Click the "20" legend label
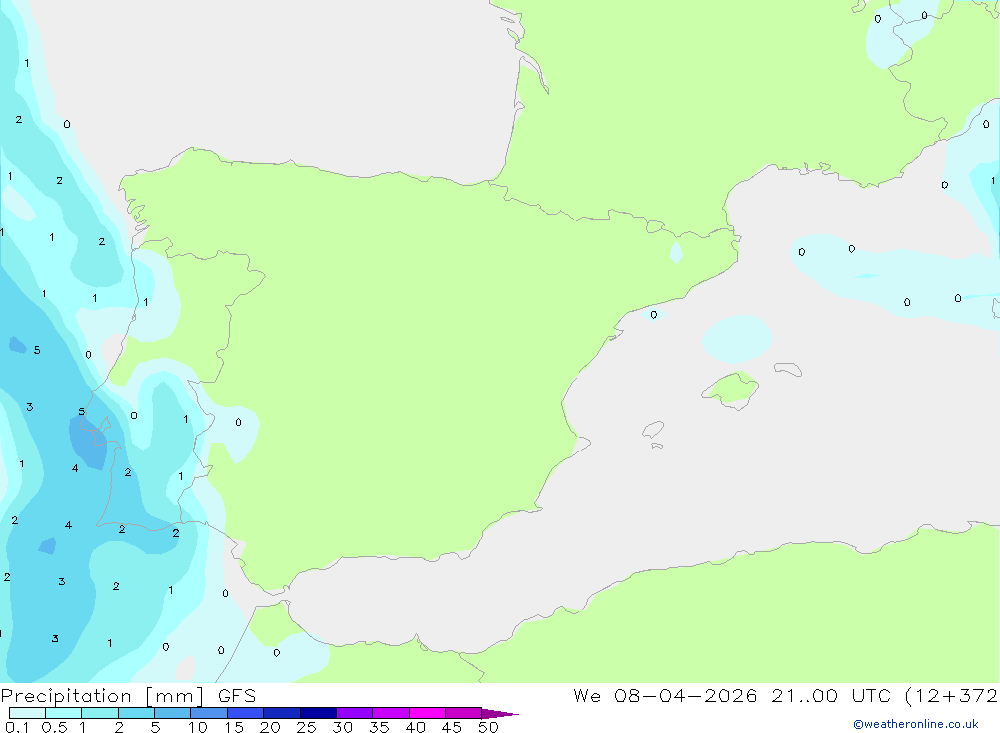 (270, 727)
